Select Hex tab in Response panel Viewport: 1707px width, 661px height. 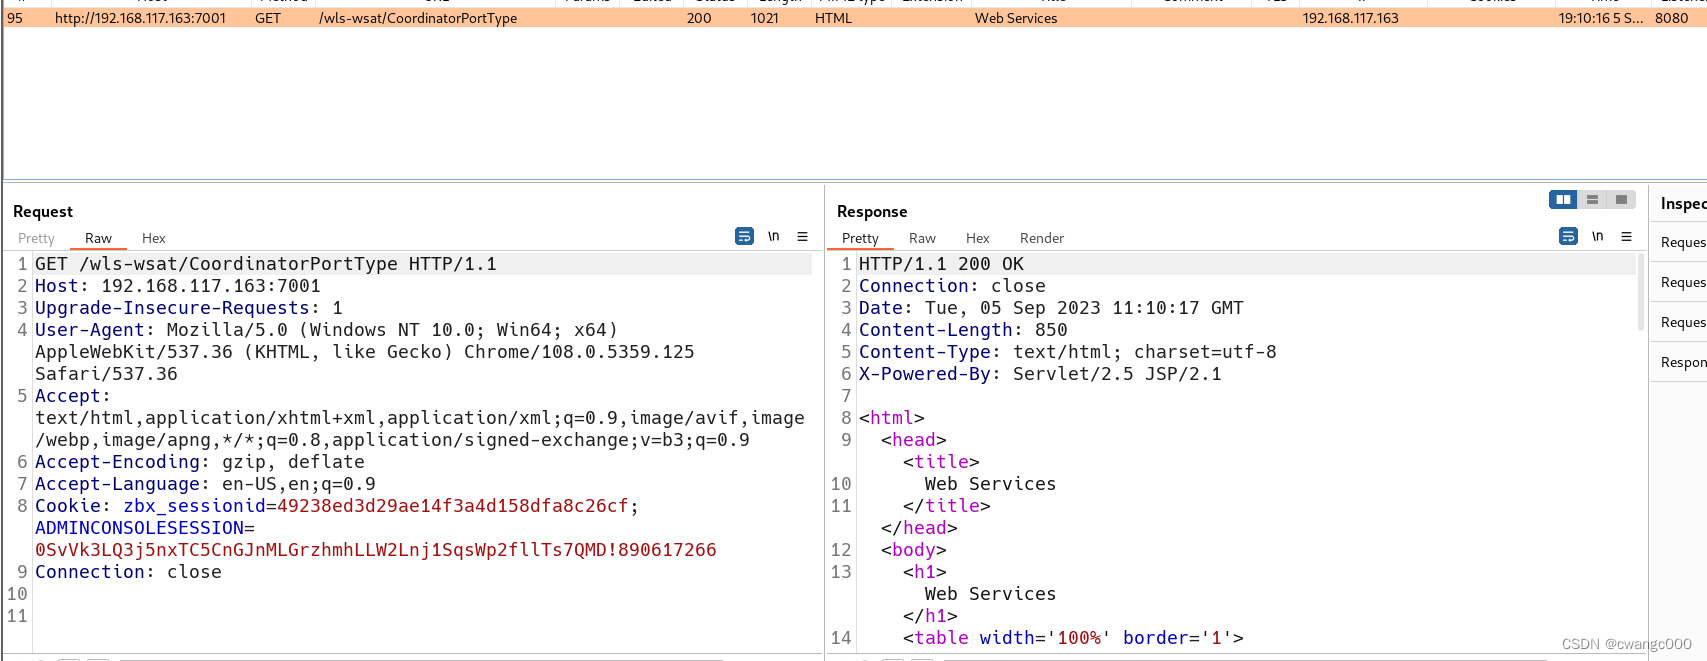point(977,238)
